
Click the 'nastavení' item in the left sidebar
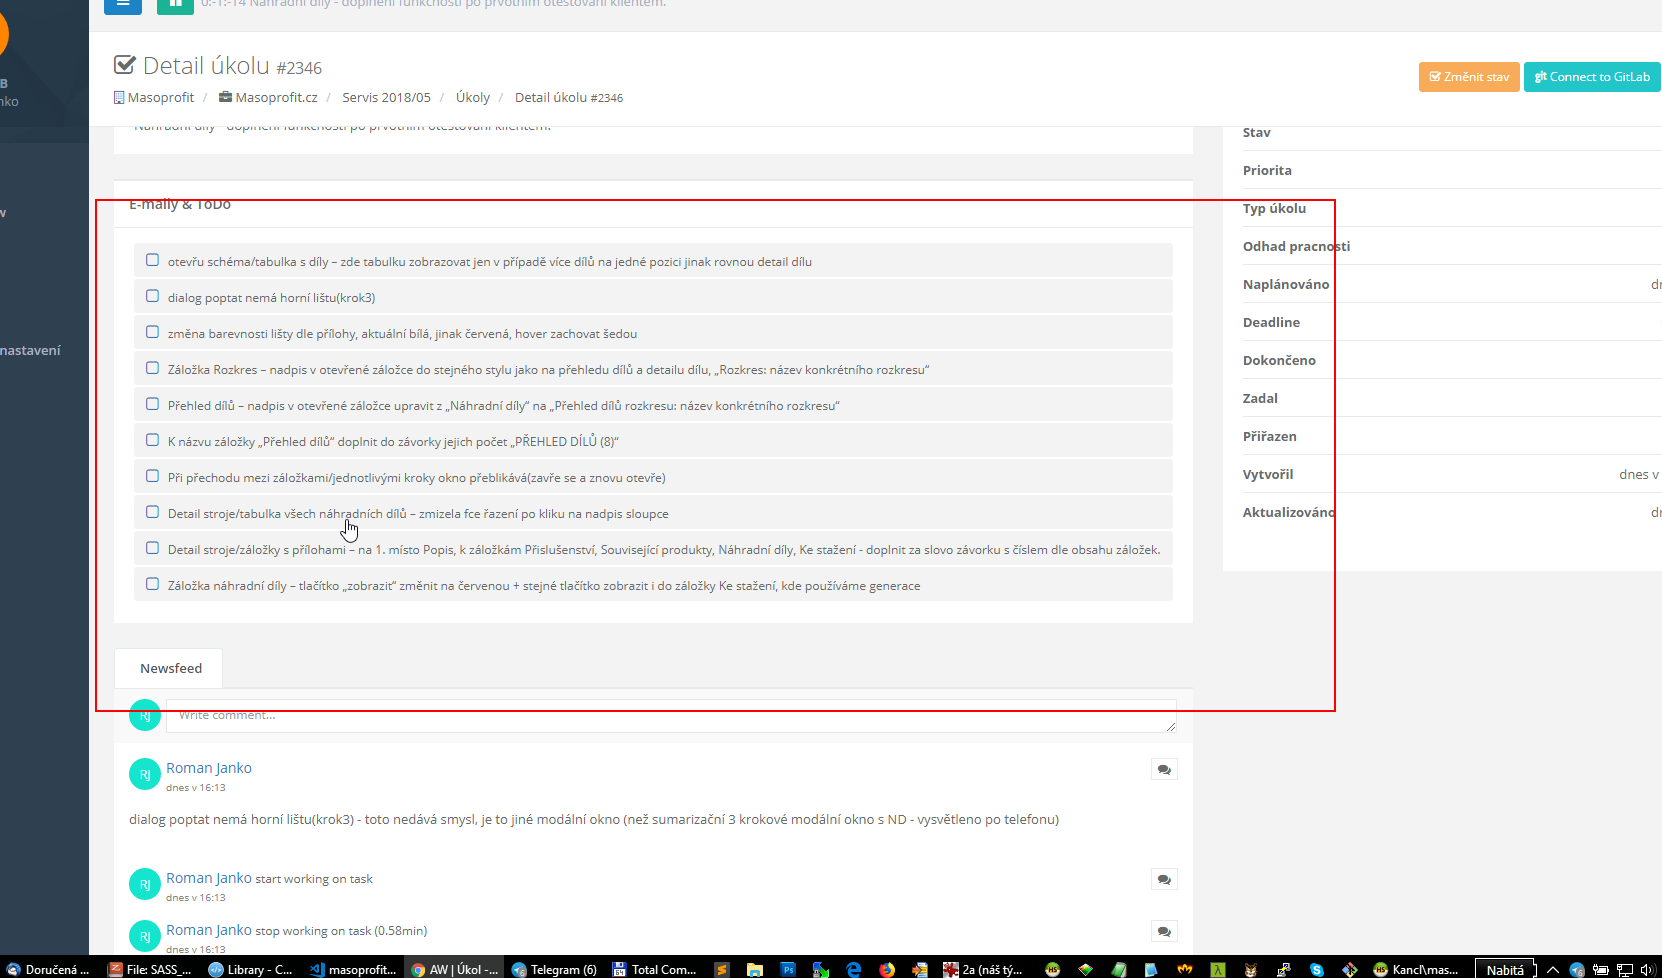[30, 350]
